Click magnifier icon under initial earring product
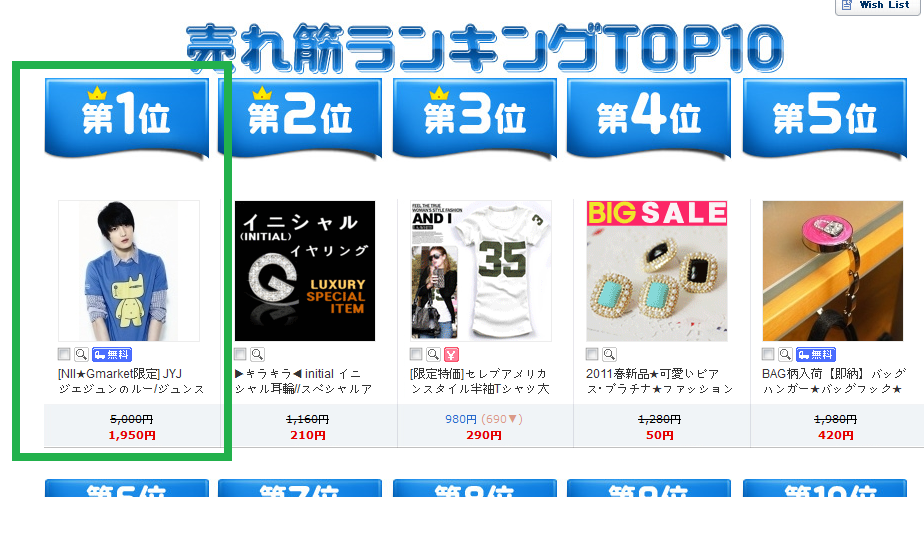The width and height of the screenshot is (924, 552). (258, 354)
